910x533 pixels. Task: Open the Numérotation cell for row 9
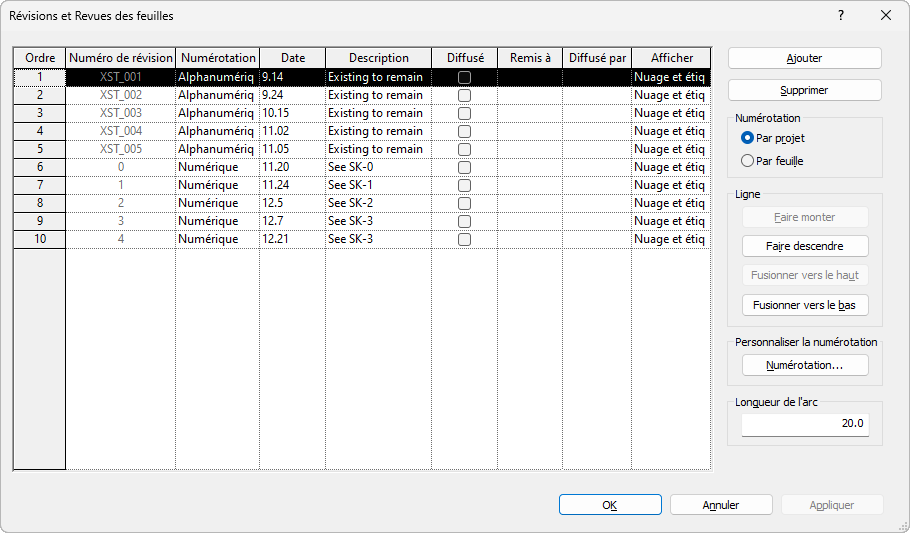point(218,221)
